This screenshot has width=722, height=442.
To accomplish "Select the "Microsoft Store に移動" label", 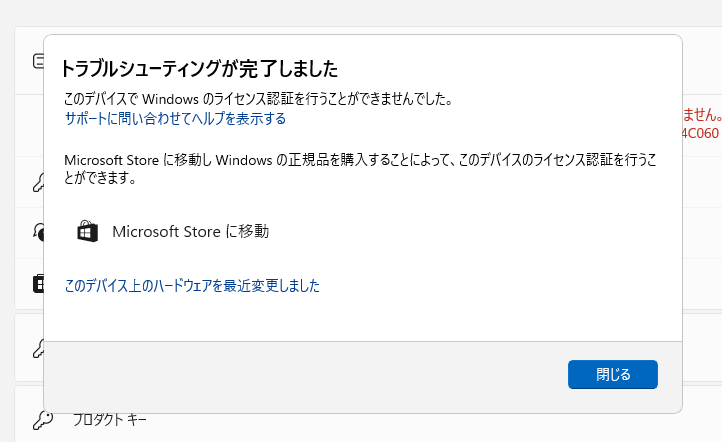I will tap(190, 232).
